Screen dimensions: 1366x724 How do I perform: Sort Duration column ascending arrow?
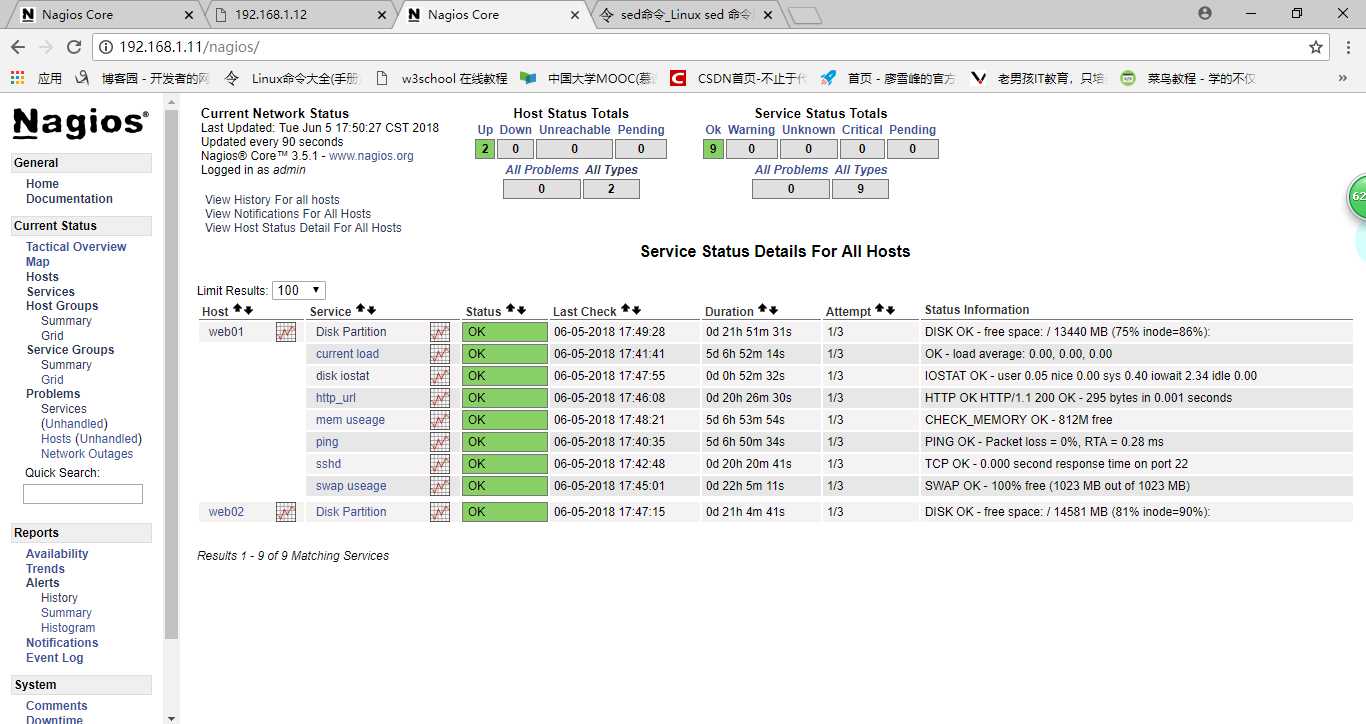(x=762, y=310)
